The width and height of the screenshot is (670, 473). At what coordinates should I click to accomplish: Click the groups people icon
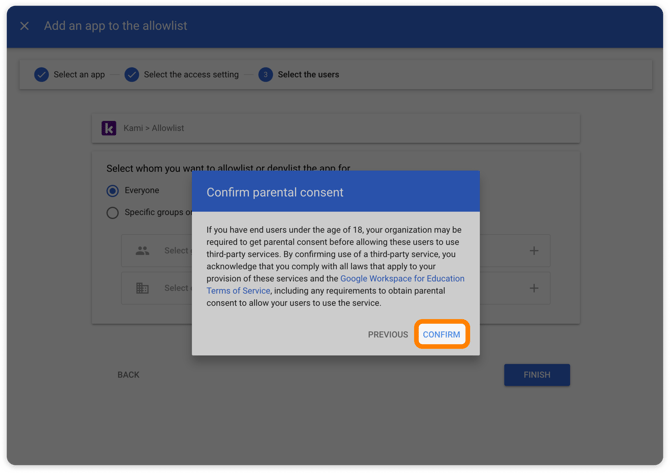(142, 251)
